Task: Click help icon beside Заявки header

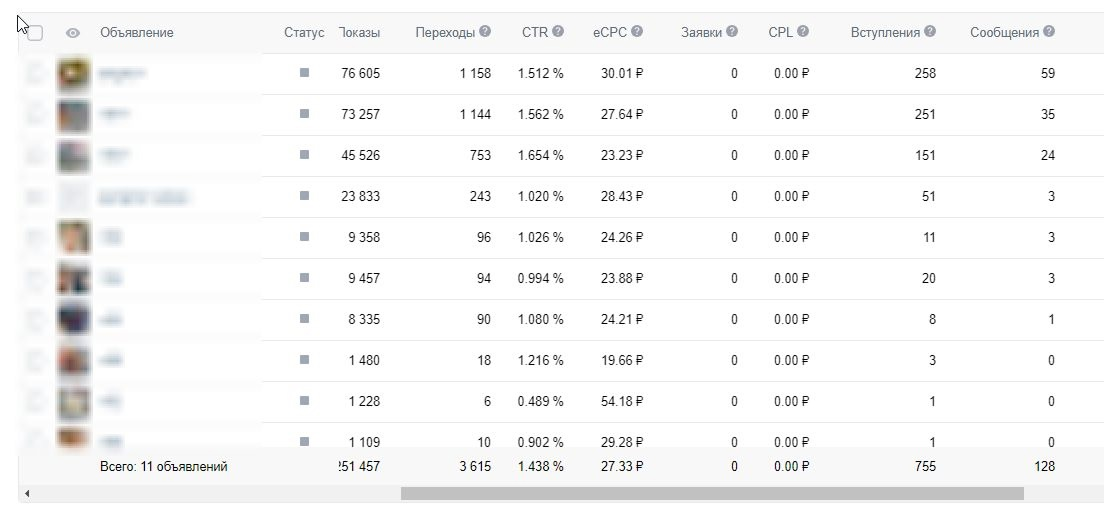Action: click(732, 32)
